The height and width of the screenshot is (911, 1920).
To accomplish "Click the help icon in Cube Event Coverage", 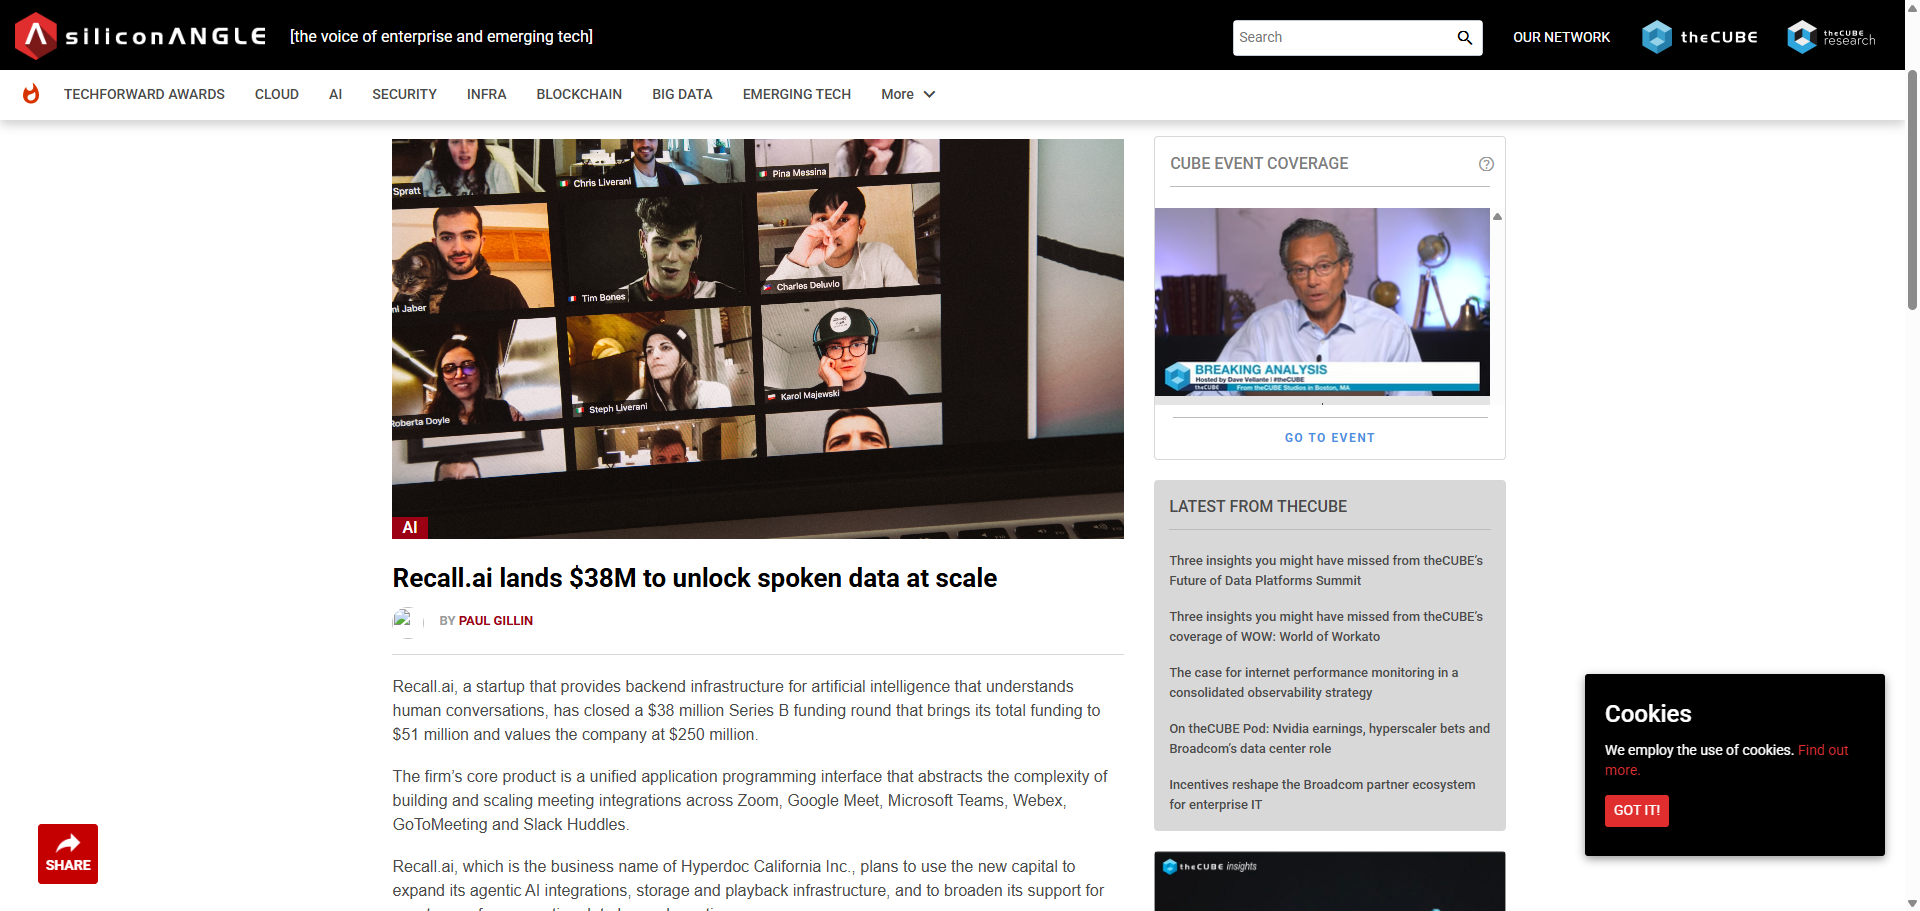I will 1486,164.
